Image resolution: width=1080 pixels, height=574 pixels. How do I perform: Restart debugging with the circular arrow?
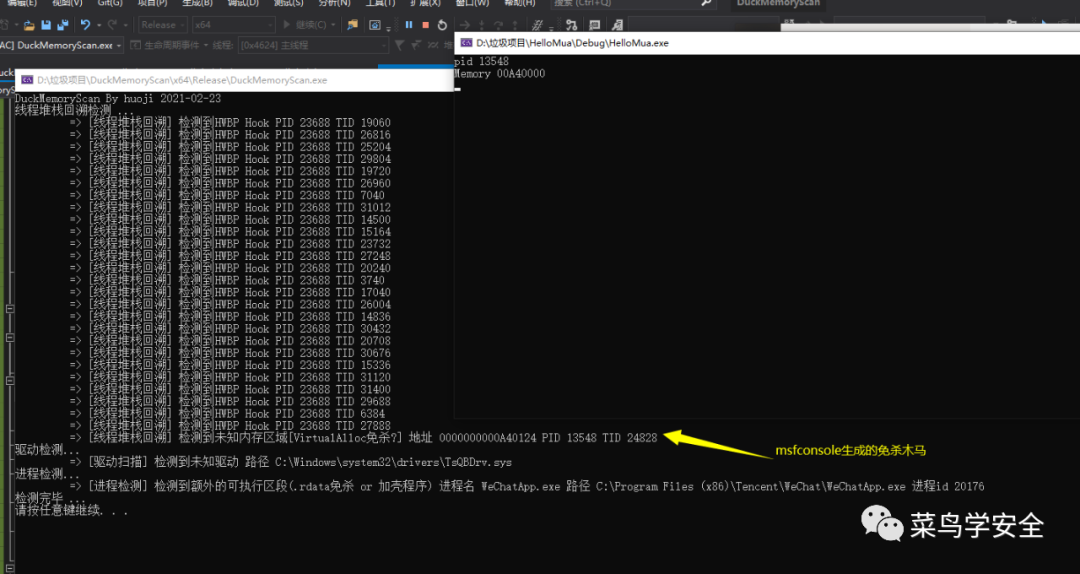click(x=442, y=25)
